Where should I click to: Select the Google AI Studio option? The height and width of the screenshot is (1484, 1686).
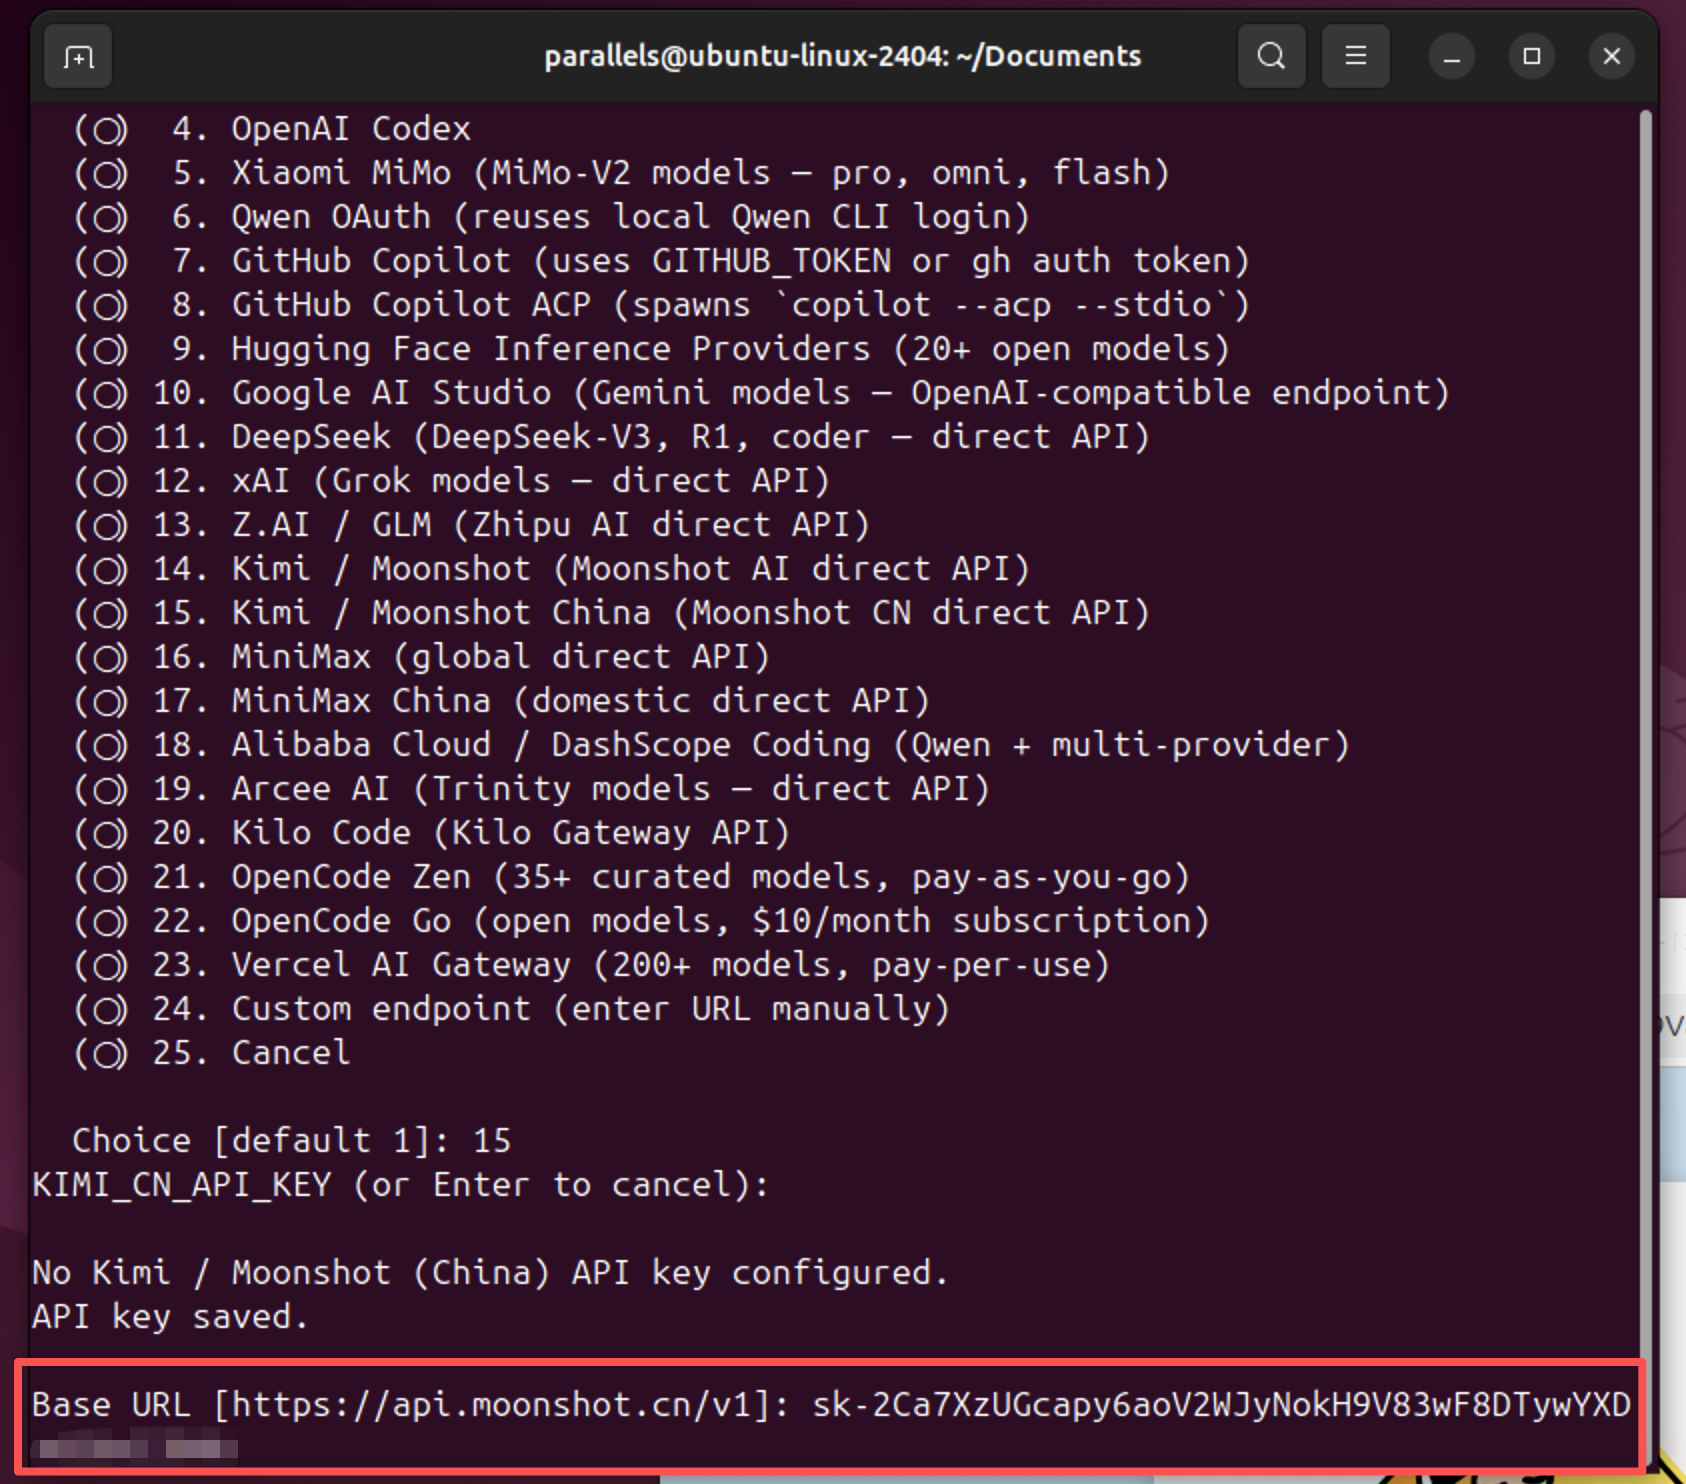click(x=102, y=394)
